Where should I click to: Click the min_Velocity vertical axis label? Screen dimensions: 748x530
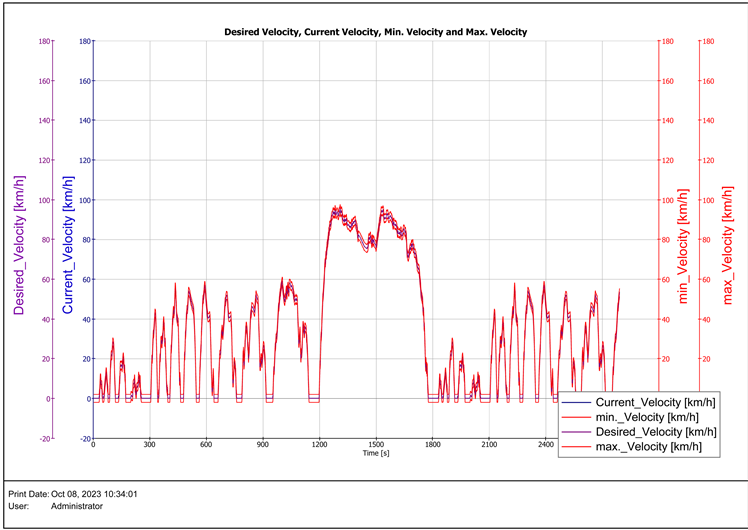[x=685, y=245]
